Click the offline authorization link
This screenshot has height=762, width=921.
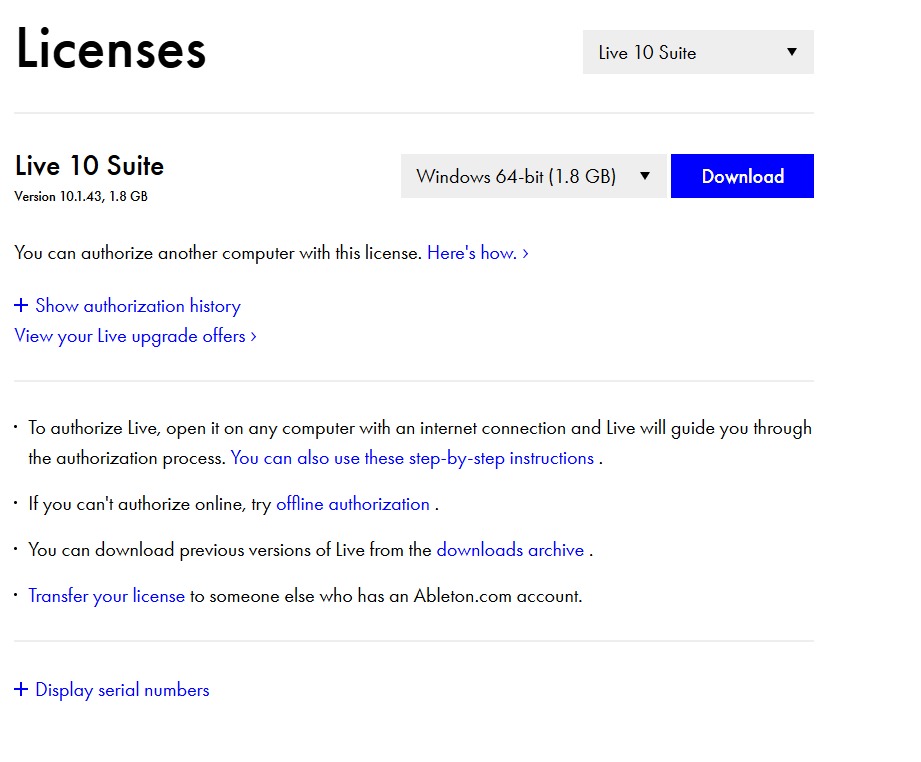click(353, 504)
